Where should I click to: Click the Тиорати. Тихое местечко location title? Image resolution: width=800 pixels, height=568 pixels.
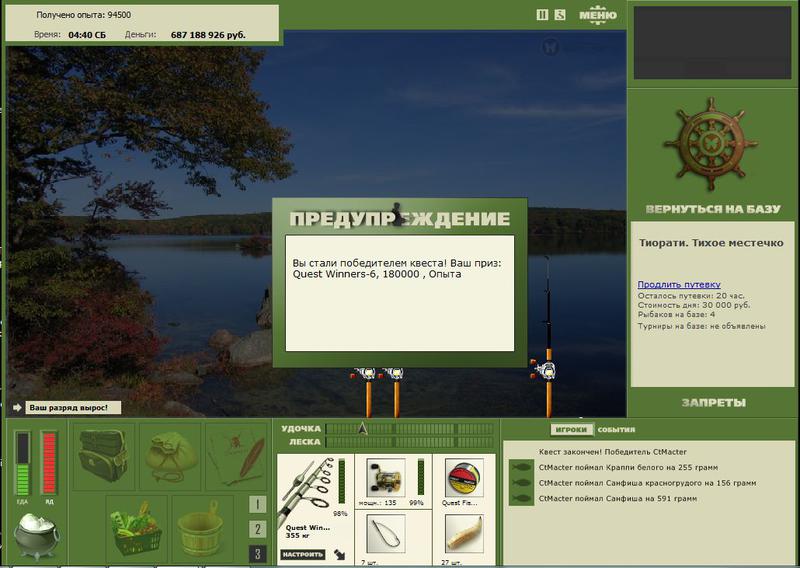point(711,243)
